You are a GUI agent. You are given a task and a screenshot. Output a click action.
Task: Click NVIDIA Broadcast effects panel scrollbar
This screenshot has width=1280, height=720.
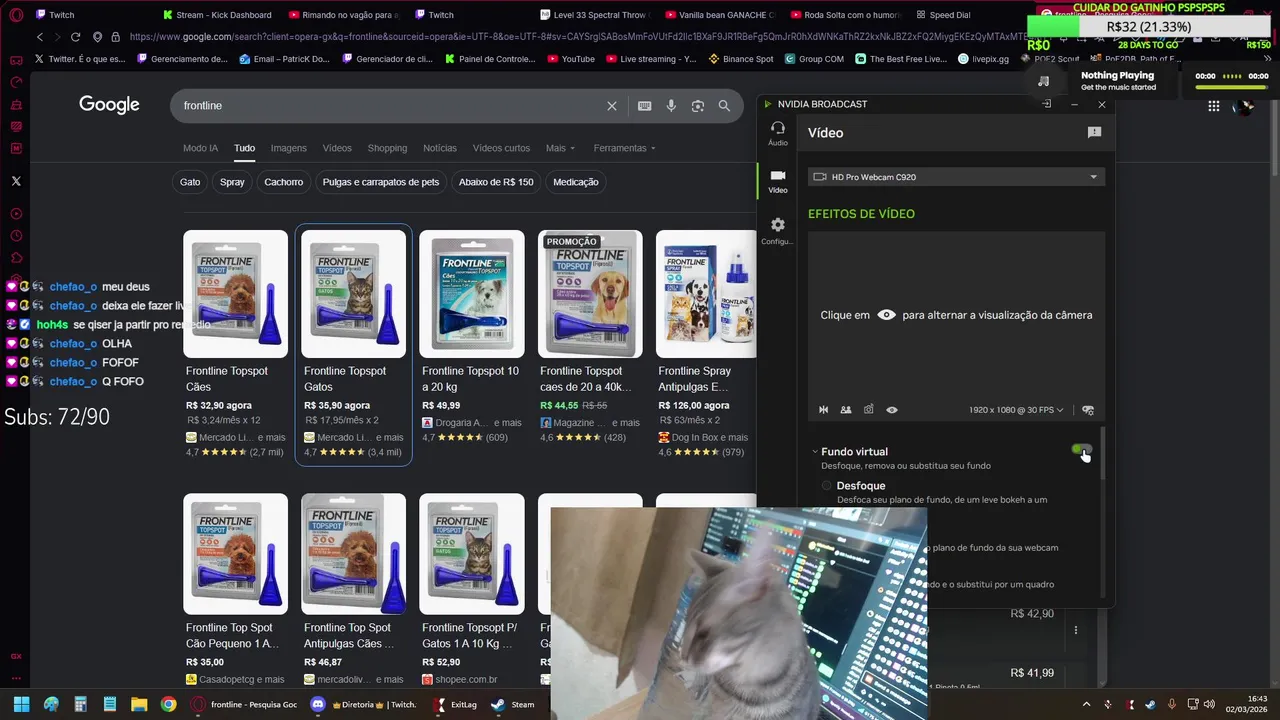click(x=1104, y=455)
